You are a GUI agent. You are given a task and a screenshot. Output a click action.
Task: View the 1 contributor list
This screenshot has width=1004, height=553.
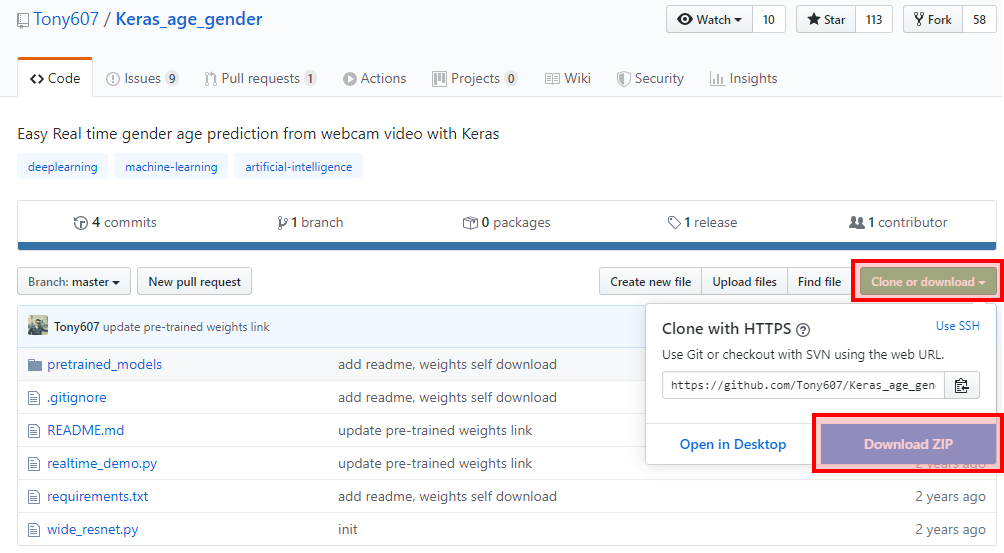898,222
